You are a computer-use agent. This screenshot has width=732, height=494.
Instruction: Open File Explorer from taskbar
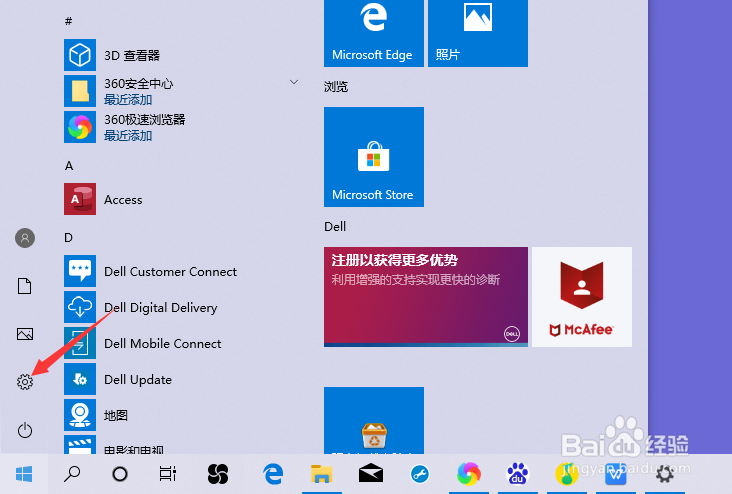[322, 474]
